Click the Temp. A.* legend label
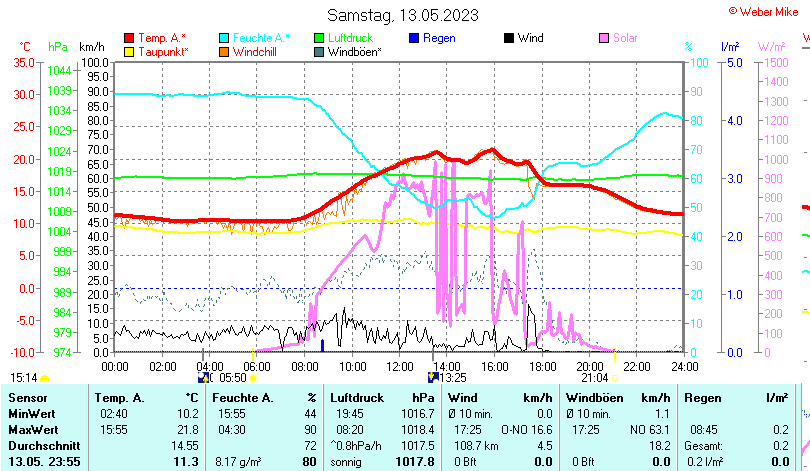This screenshot has width=810, height=471. pos(162,38)
